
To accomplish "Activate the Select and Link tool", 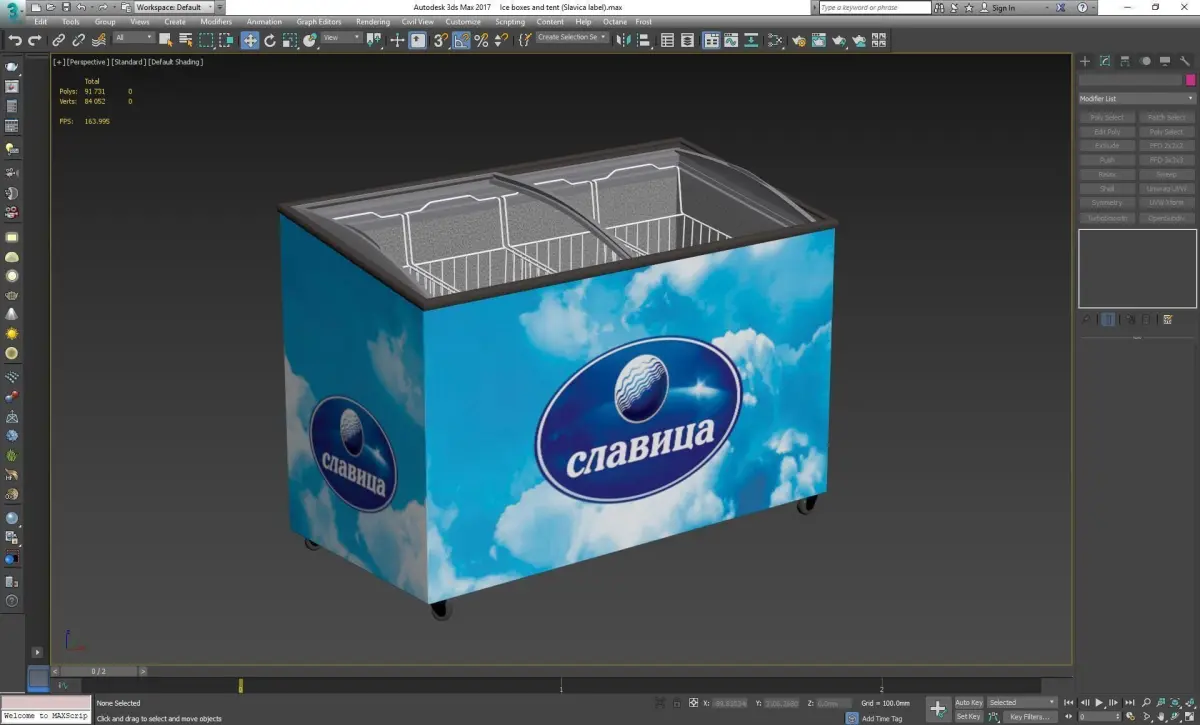I will tap(59, 41).
